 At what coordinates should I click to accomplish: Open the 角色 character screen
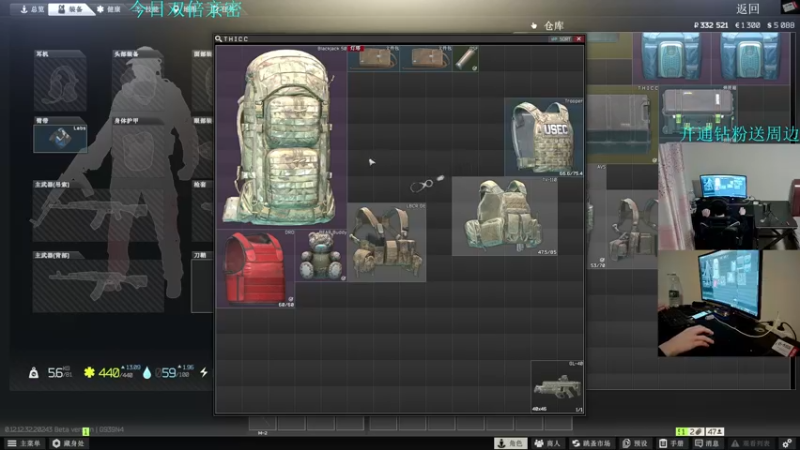click(510, 443)
